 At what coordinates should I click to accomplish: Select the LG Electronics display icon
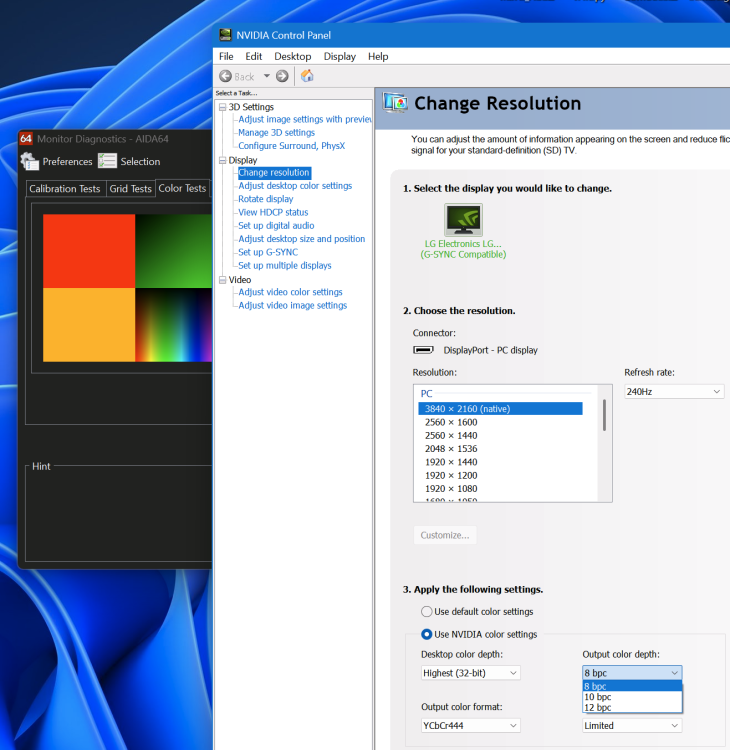(462, 220)
